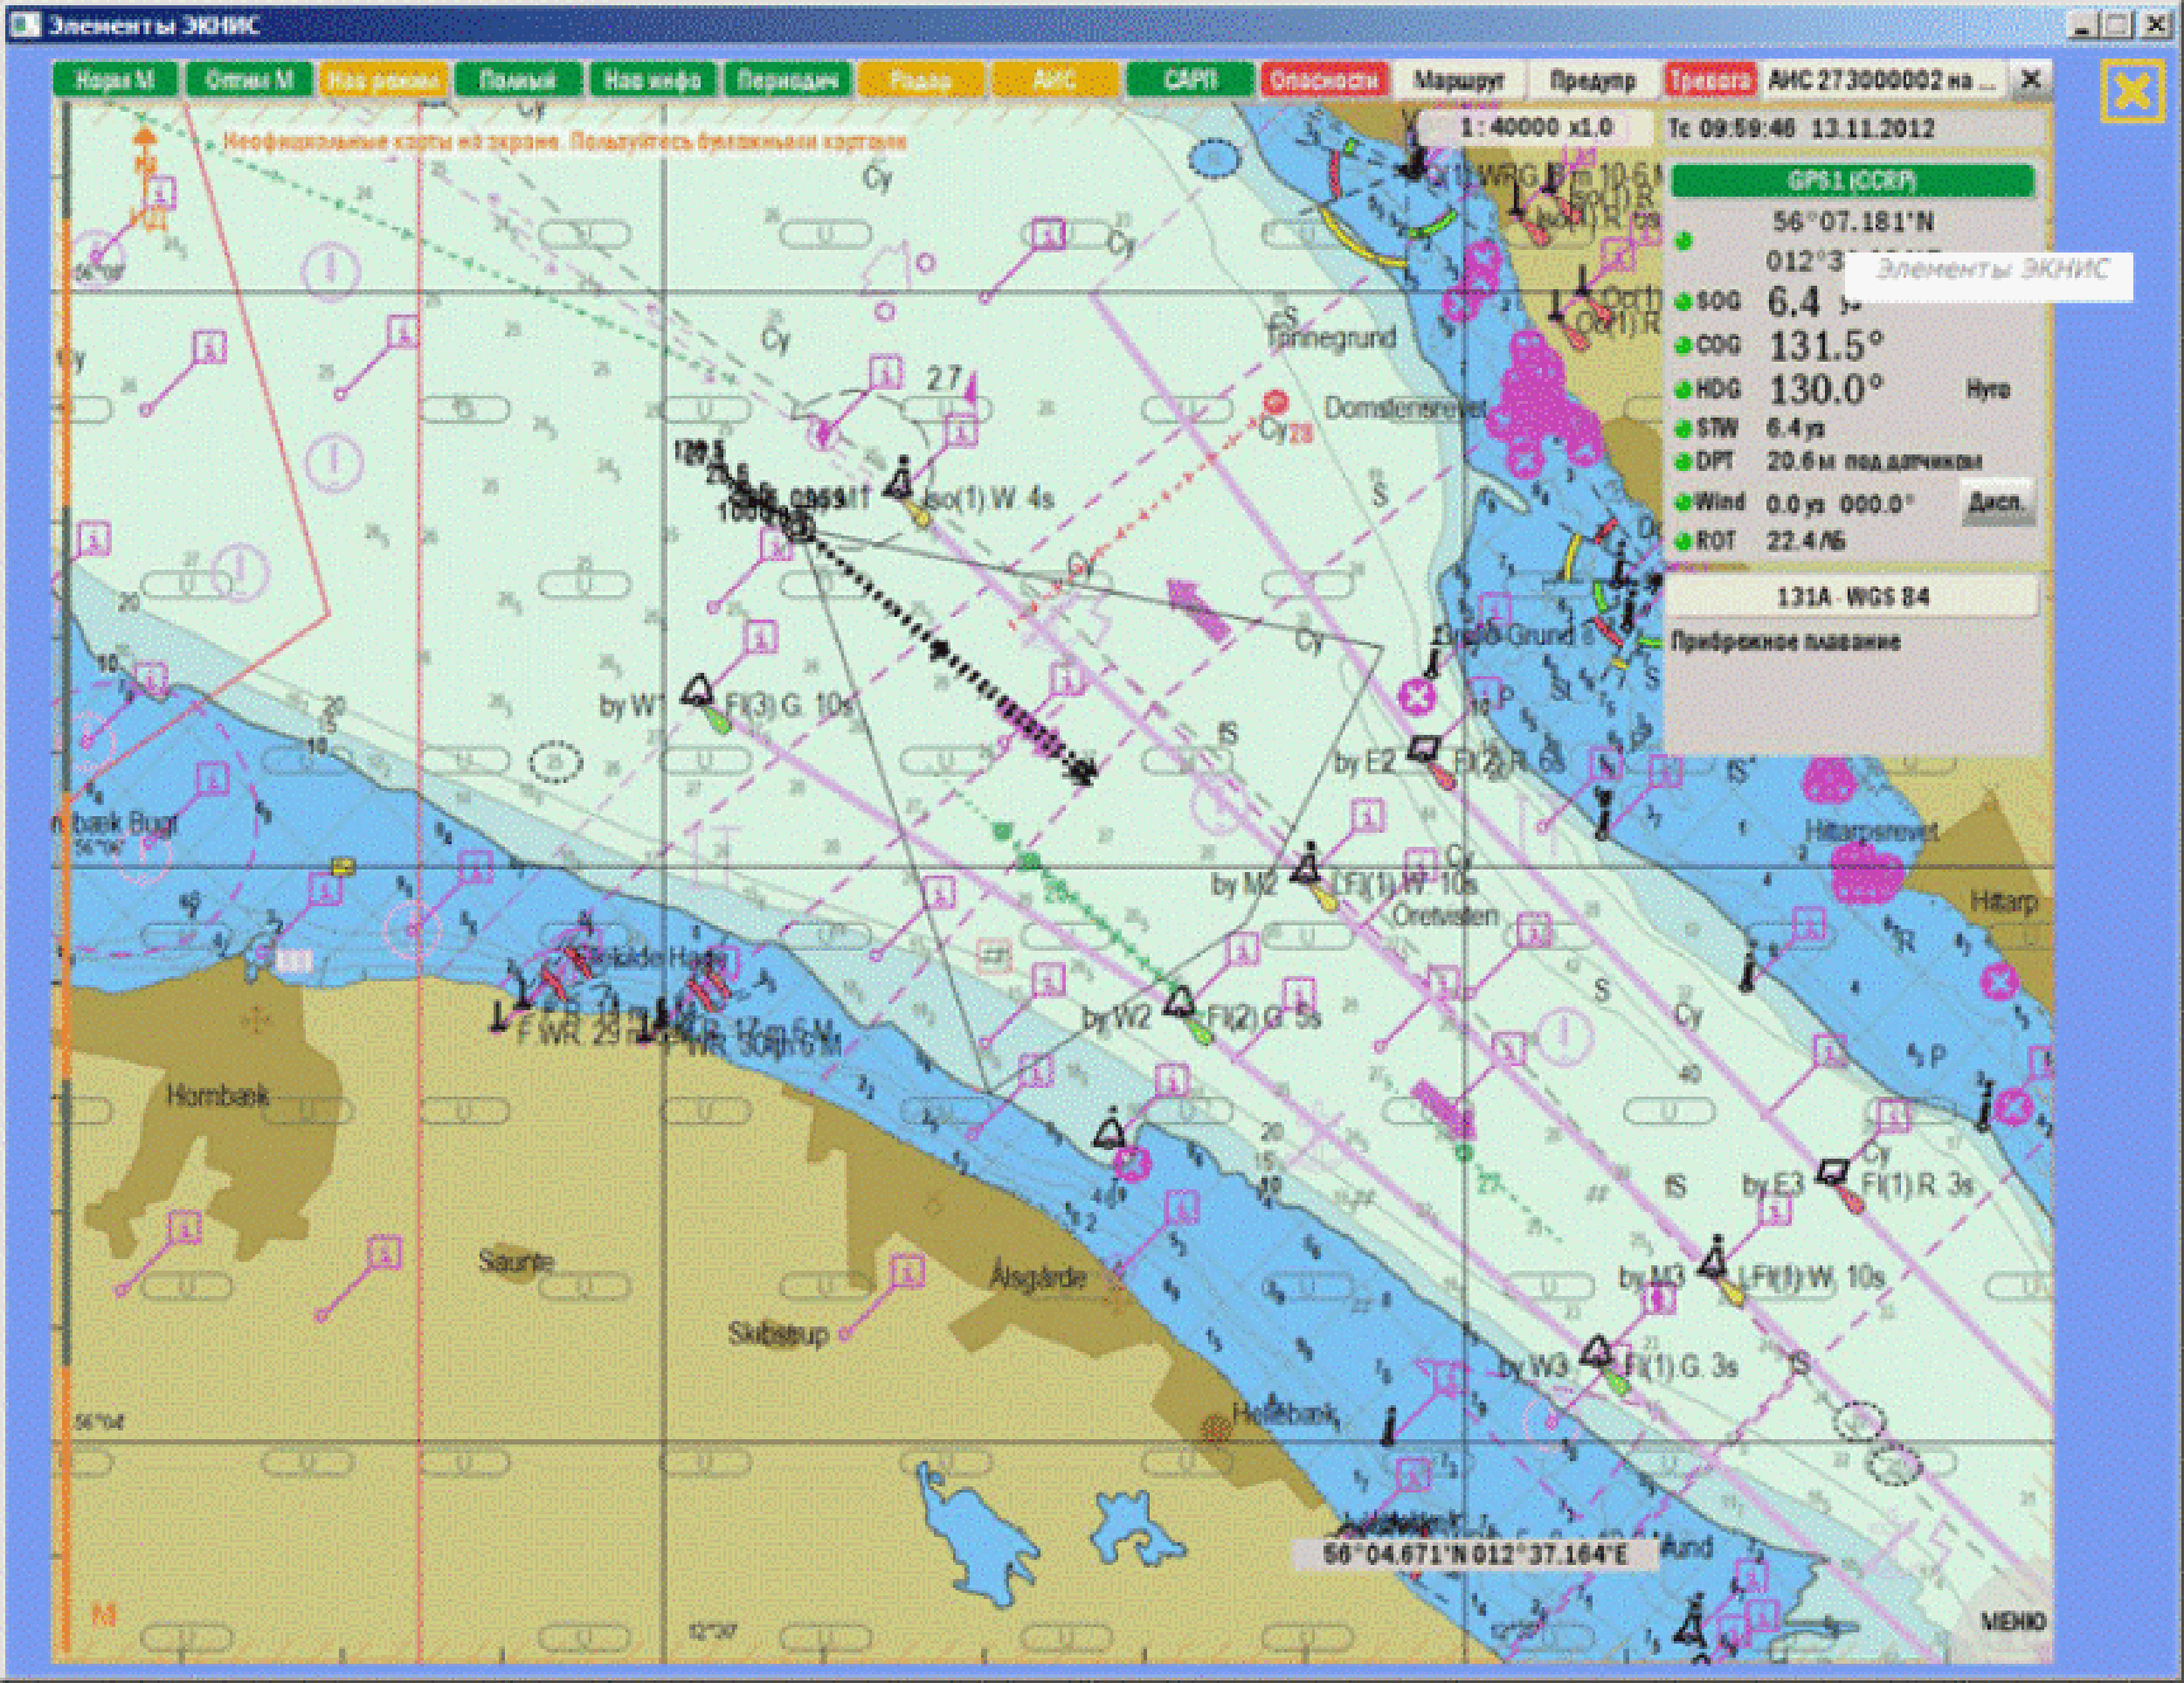Open the Предупр tab
The width and height of the screenshot is (2184, 1683).
(x=1593, y=80)
